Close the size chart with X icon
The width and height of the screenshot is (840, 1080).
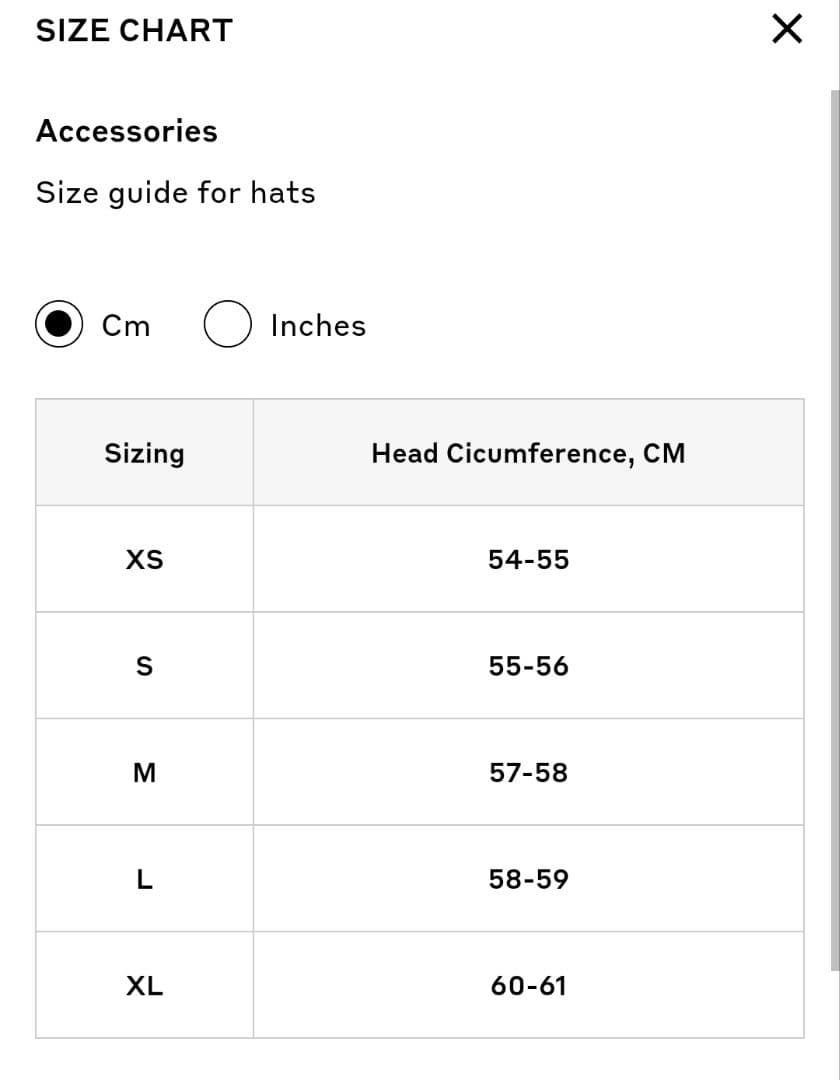point(787,30)
